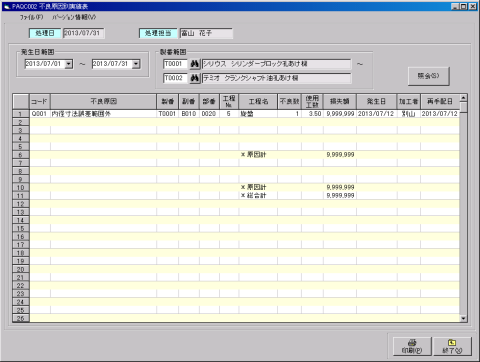The height and width of the screenshot is (362, 480).
Task: Click the 9,999,999 total in row 11
Action: click(340, 196)
